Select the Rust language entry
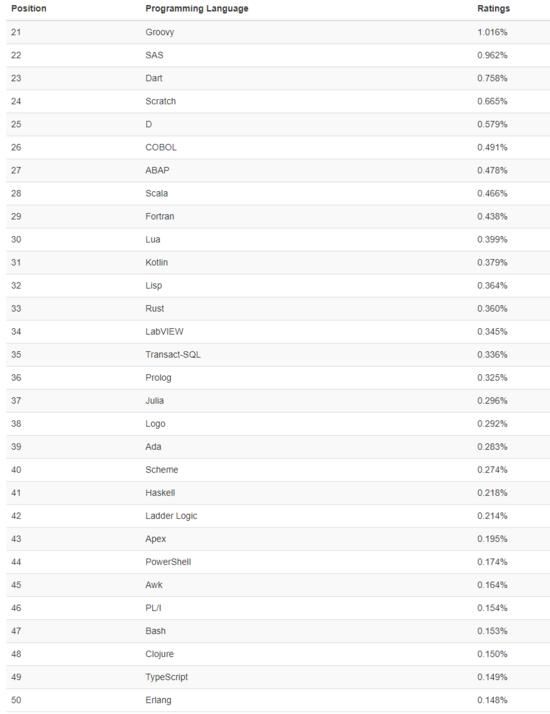Viewport: 550px width, 714px height. [154, 308]
